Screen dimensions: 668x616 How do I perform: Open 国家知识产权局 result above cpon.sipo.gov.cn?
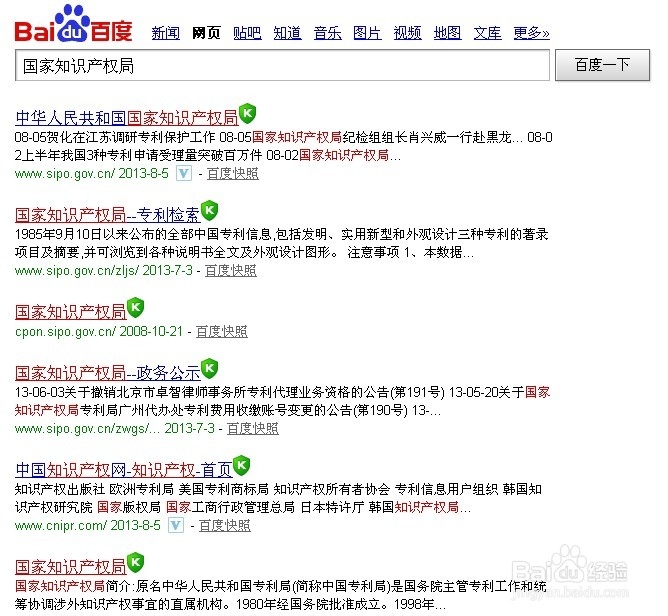click(71, 311)
